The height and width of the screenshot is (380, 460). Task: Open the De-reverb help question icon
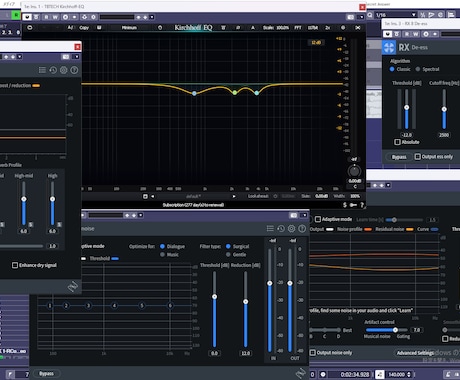click(74, 70)
